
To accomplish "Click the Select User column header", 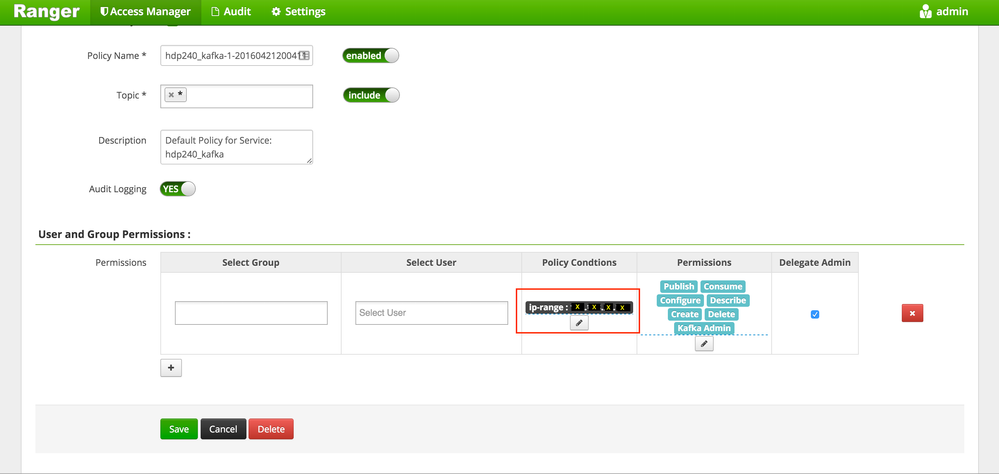I will tap(431, 262).
